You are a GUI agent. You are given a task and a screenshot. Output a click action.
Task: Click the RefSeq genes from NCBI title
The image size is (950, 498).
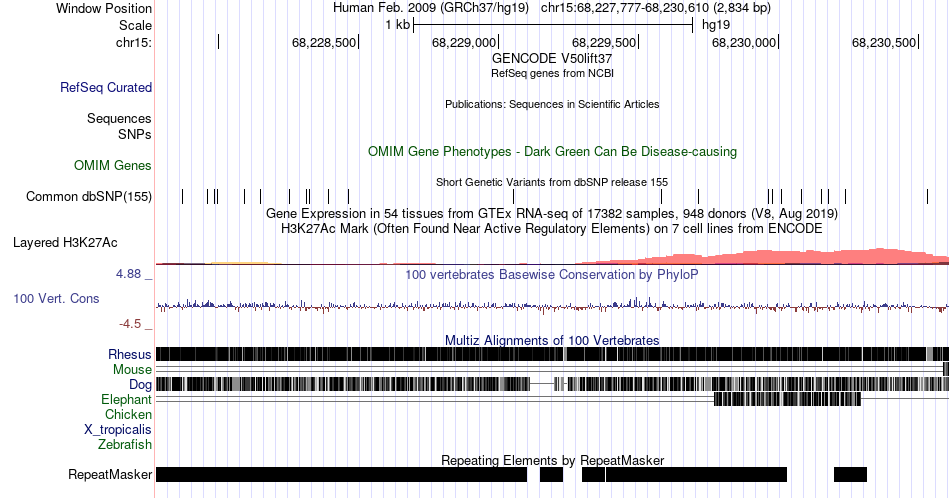[x=552, y=73]
